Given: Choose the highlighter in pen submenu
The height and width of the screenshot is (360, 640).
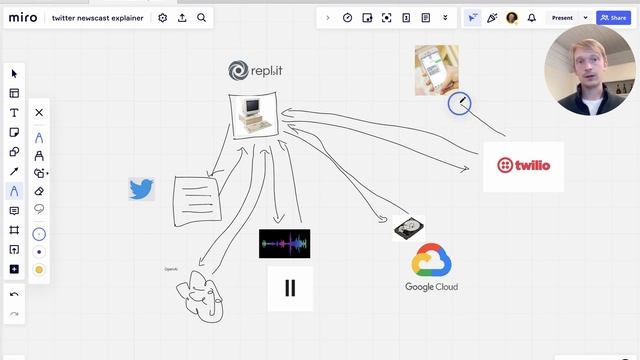Looking at the screenshot, I should click(39, 156).
